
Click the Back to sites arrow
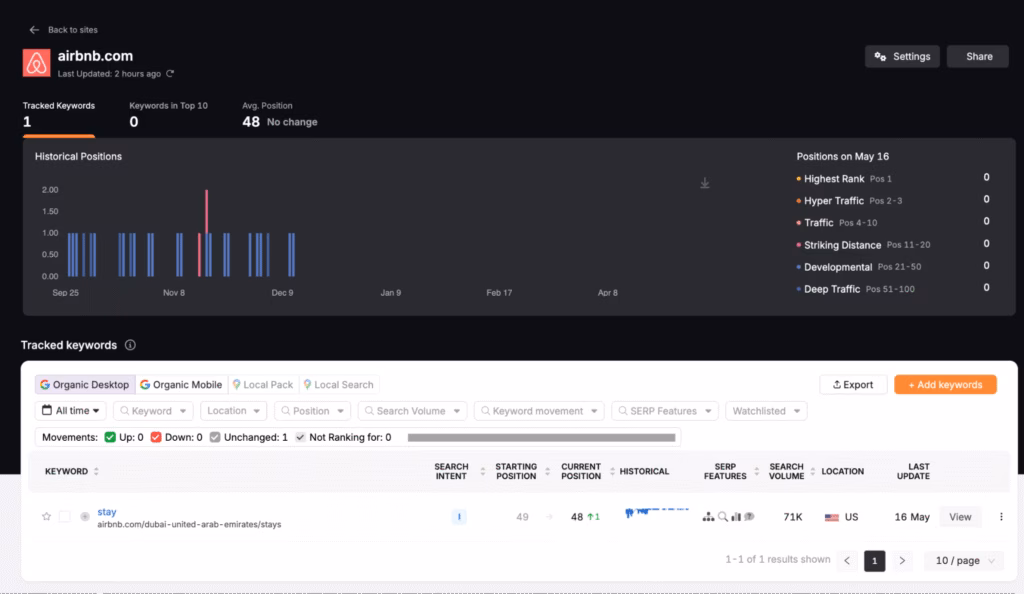(x=34, y=30)
